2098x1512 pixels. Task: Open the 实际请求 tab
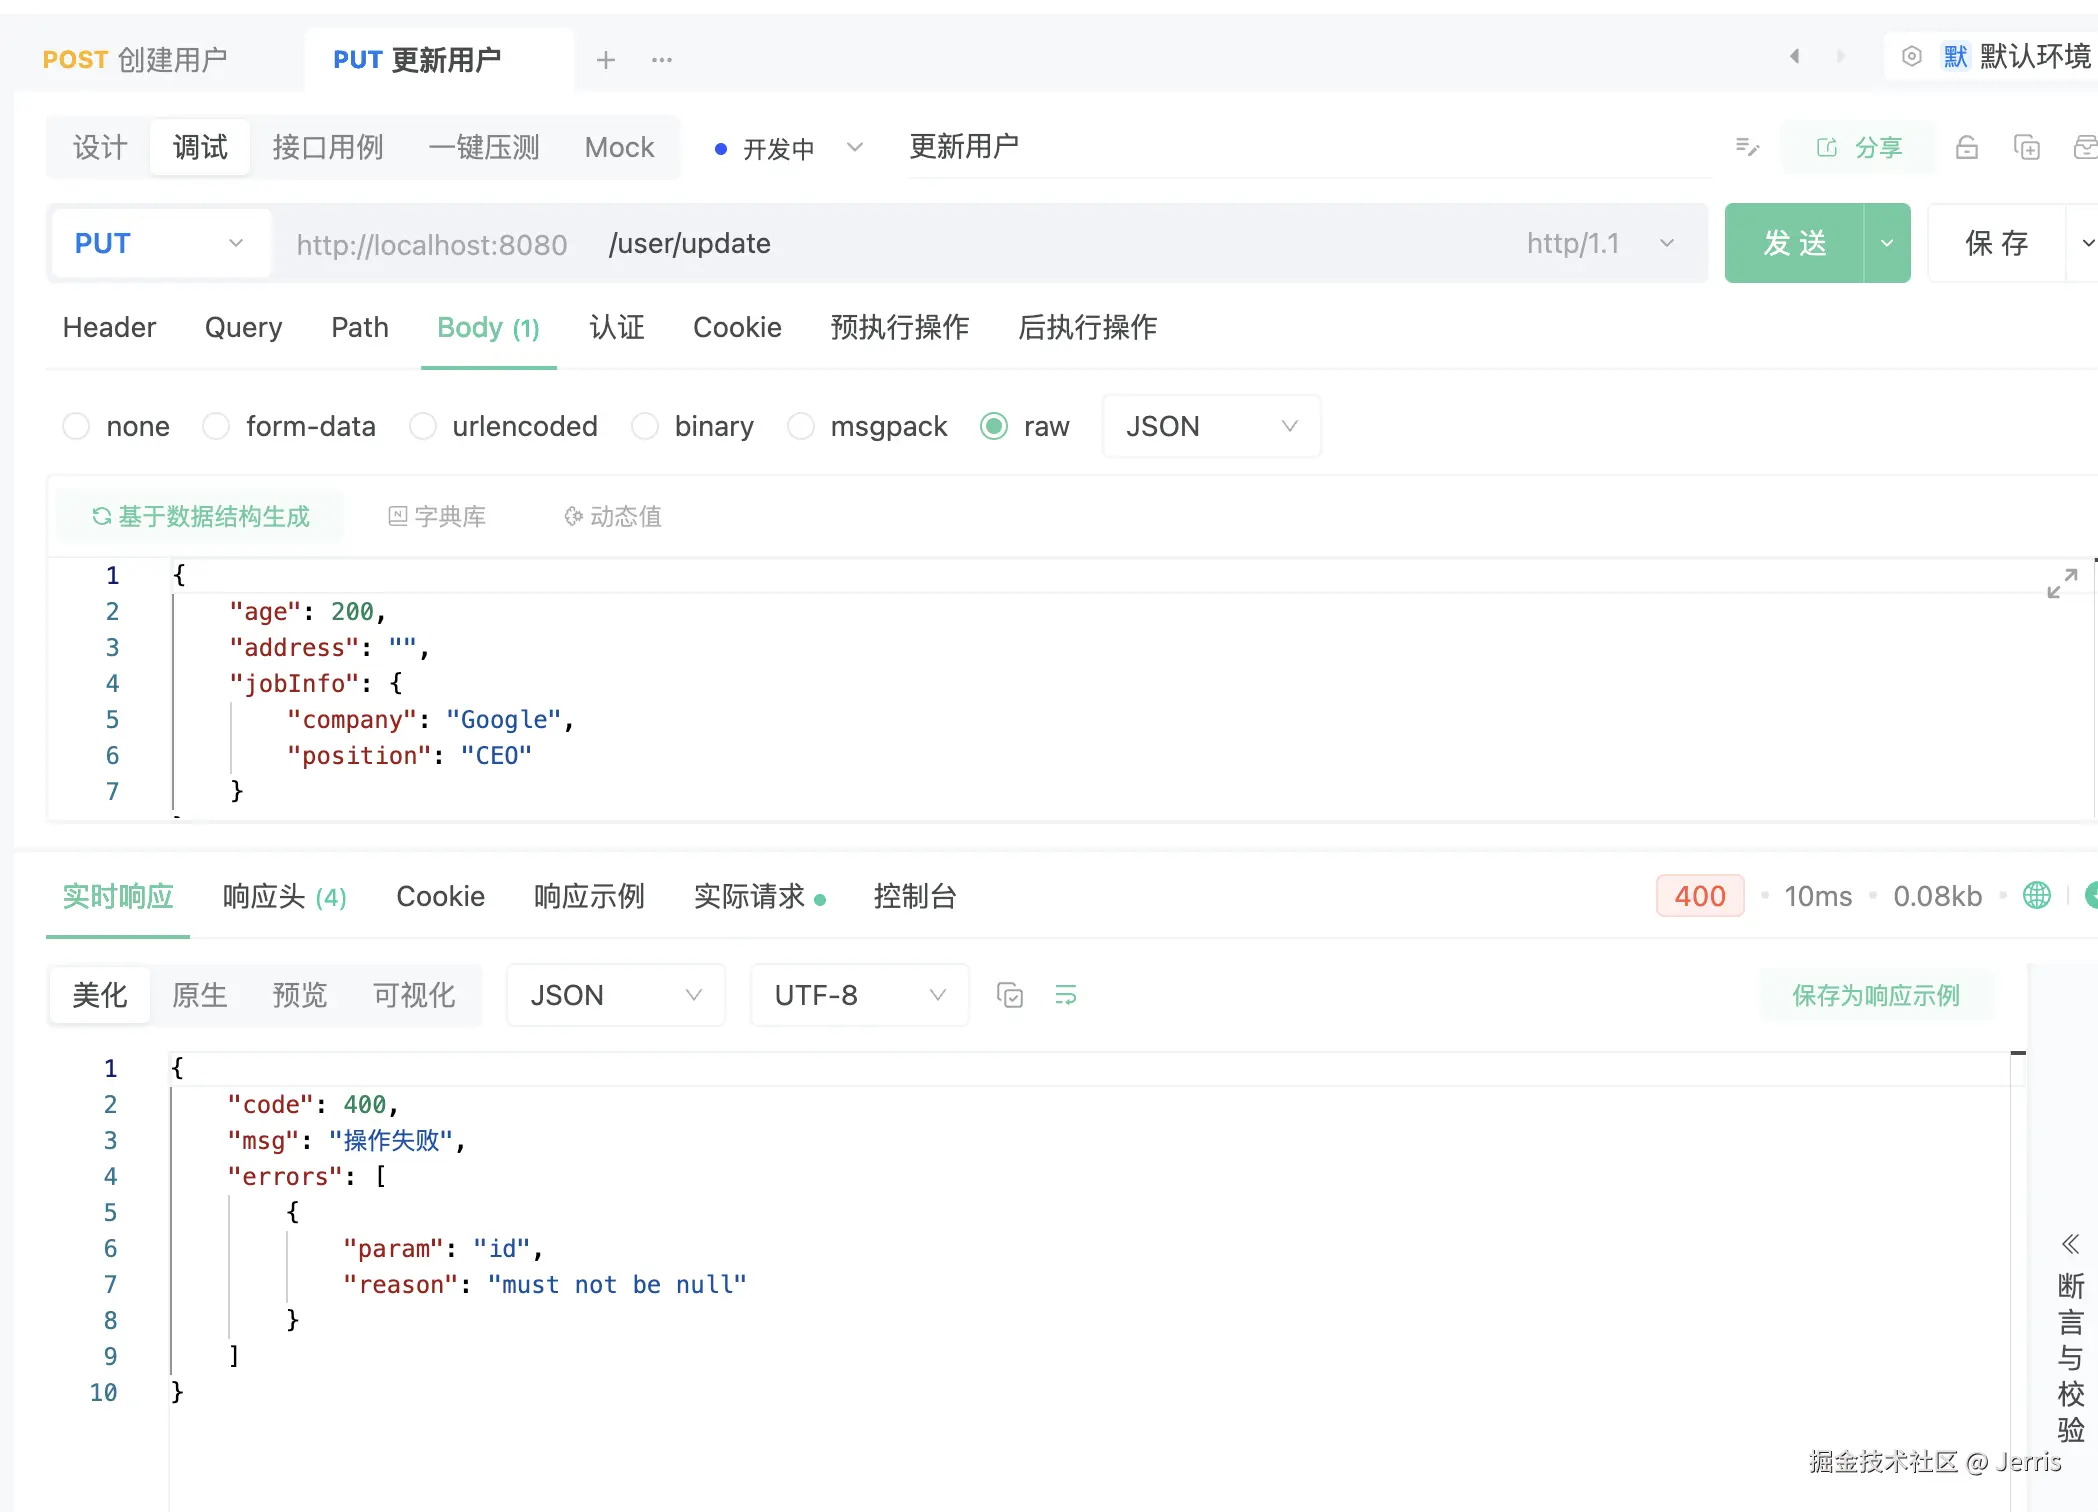click(x=758, y=896)
